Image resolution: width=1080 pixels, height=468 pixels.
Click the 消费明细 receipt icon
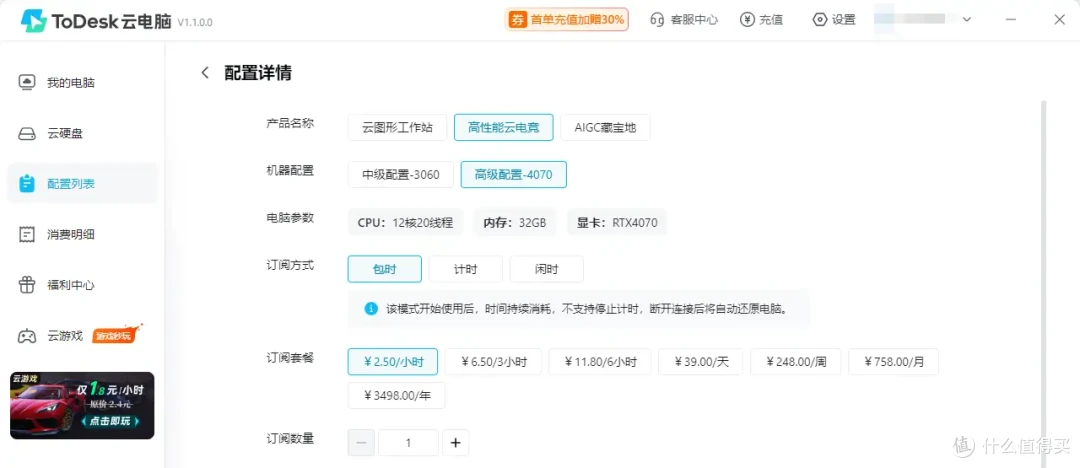click(27, 234)
